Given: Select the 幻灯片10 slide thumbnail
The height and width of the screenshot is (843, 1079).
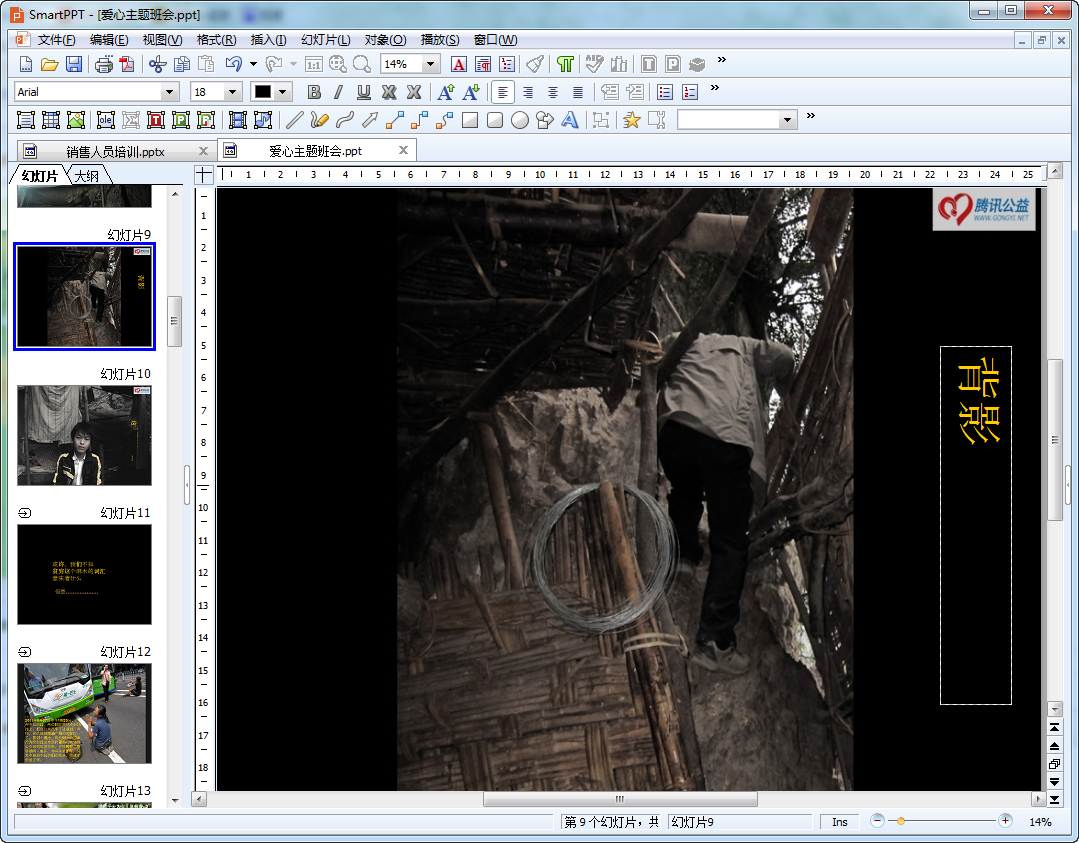Looking at the screenshot, I should click(x=84, y=435).
